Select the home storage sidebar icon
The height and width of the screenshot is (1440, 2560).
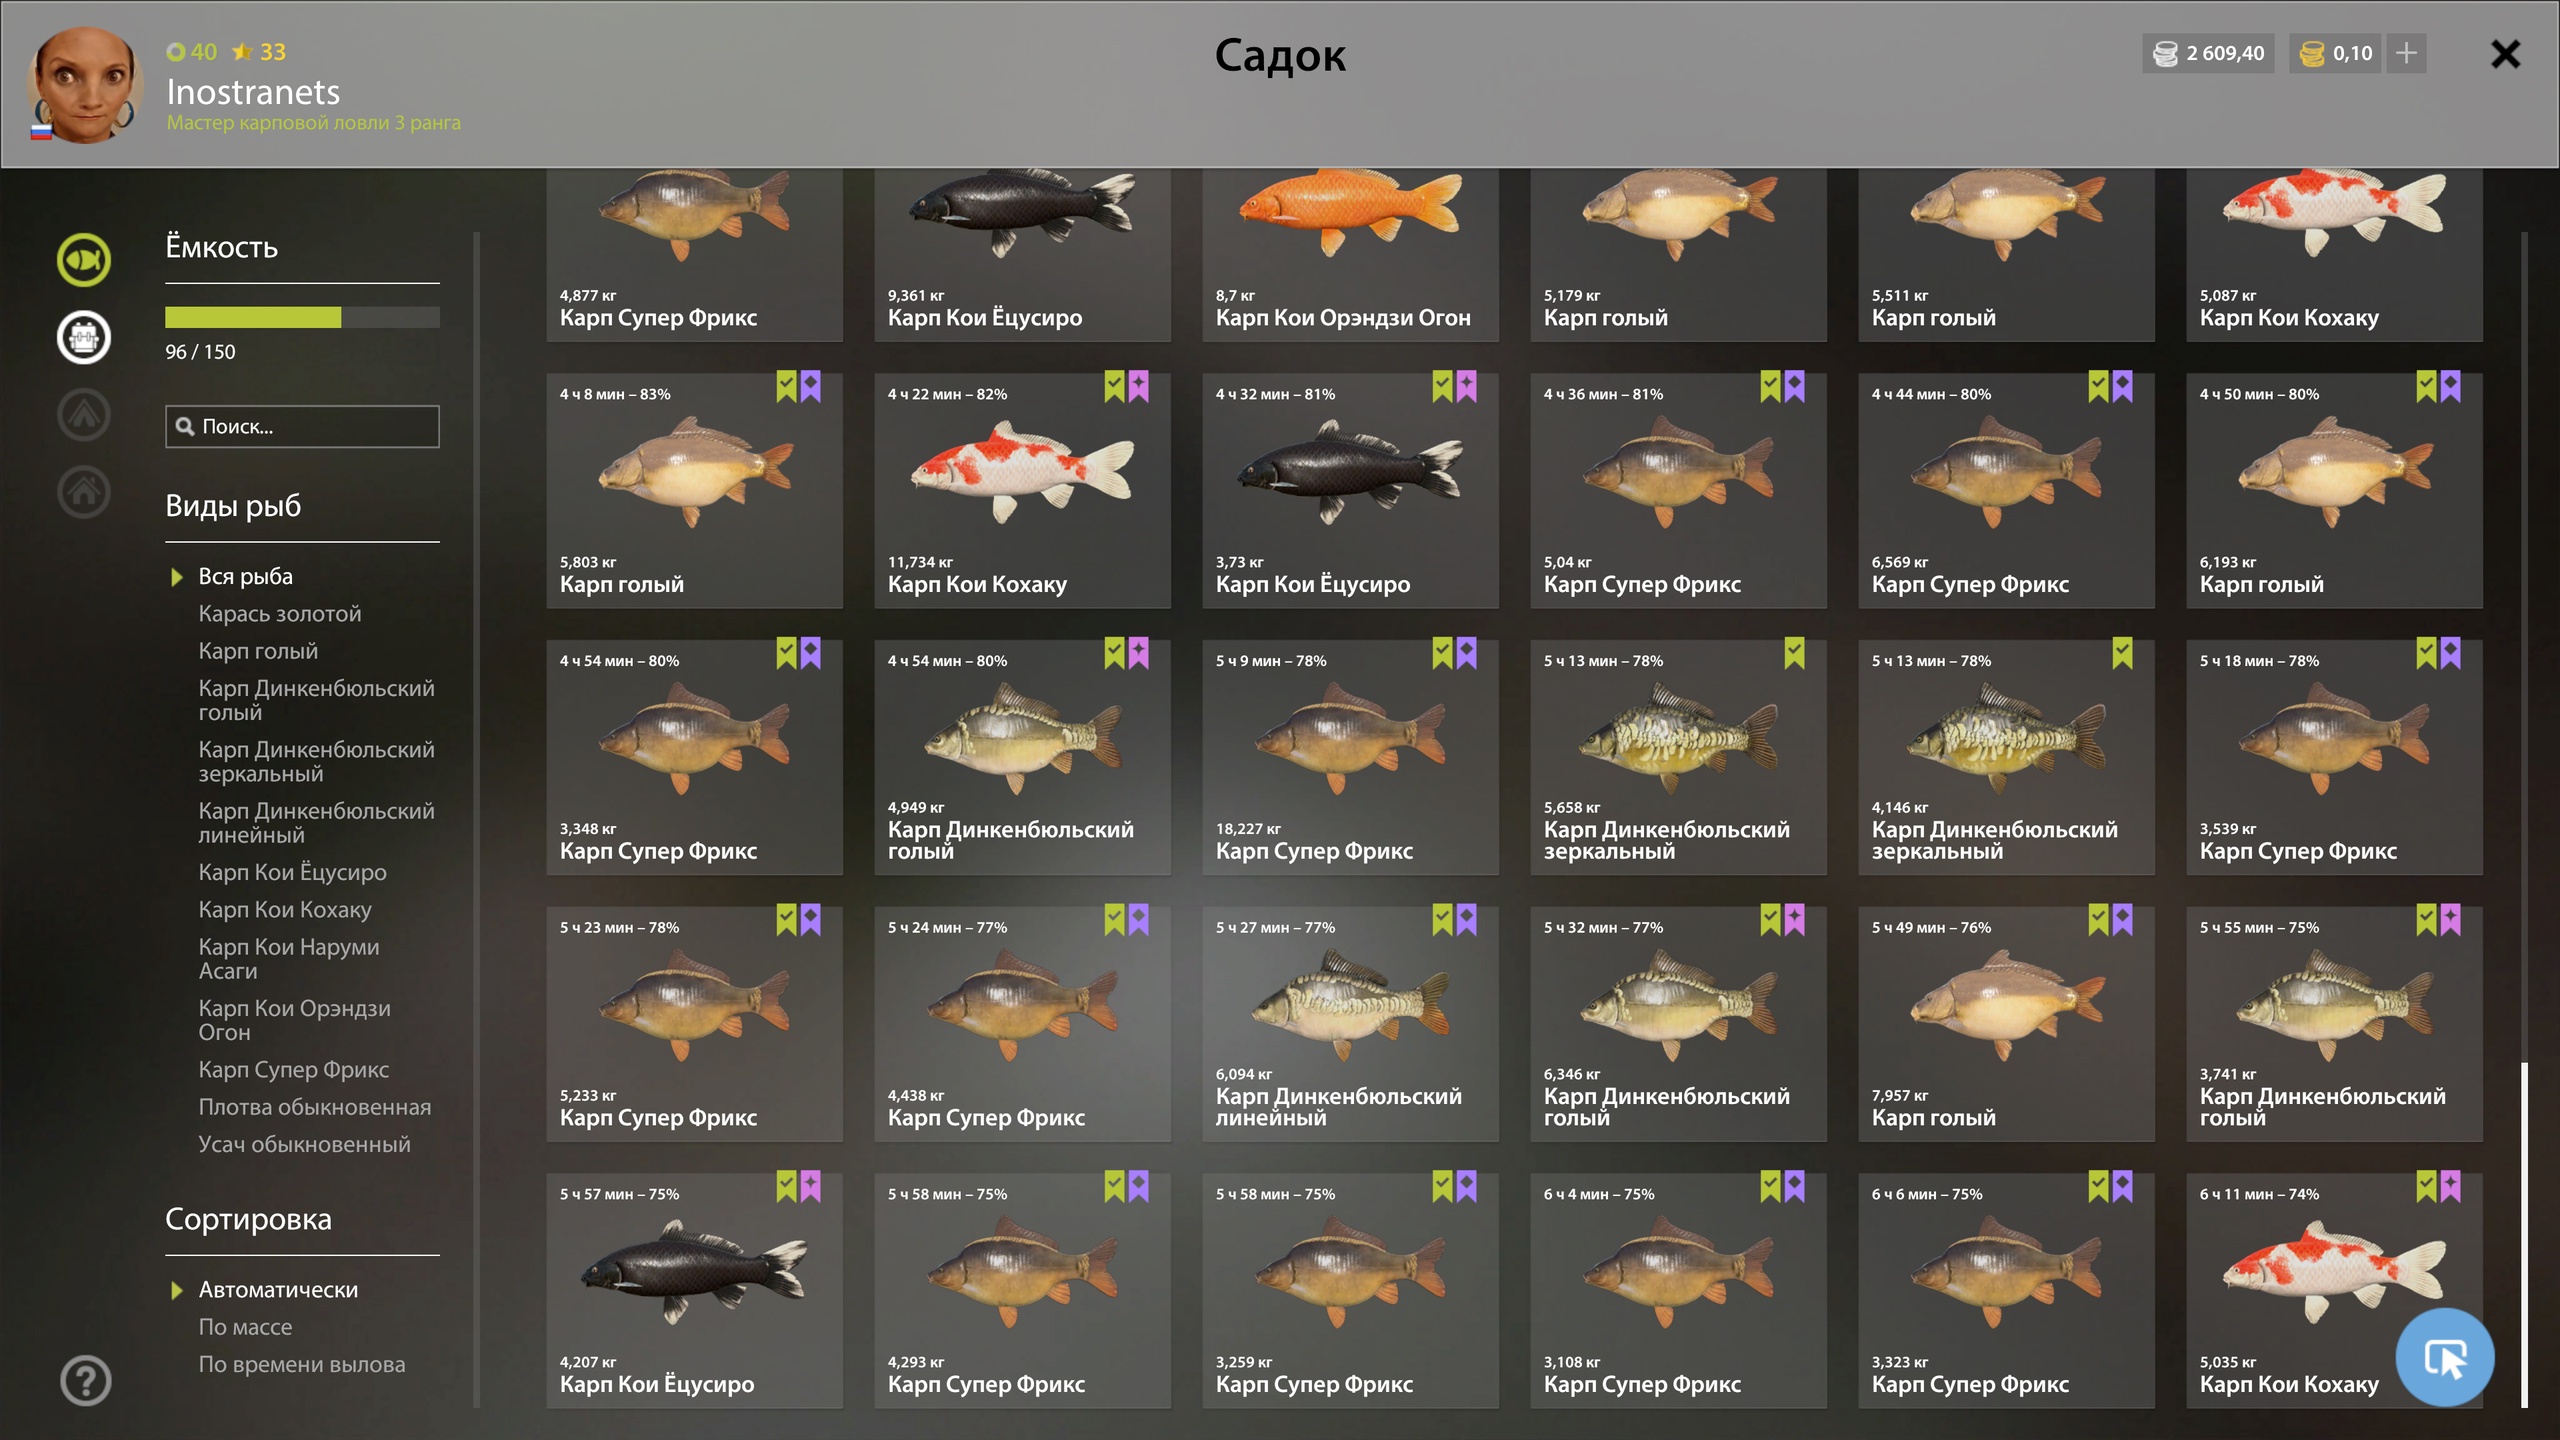tap(84, 491)
